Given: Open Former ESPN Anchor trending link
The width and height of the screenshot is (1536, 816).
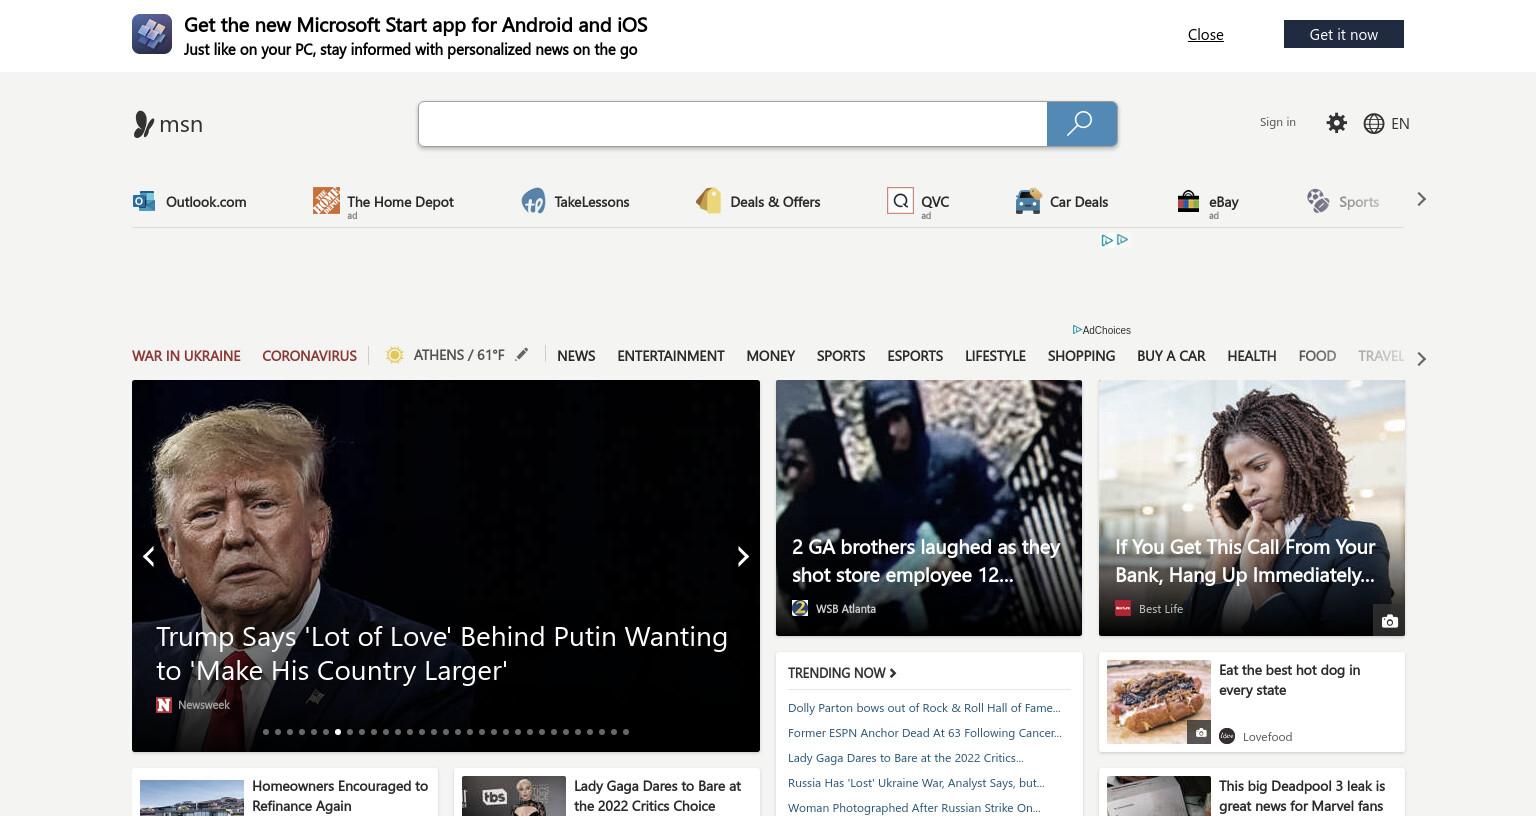Looking at the screenshot, I should coord(925,732).
